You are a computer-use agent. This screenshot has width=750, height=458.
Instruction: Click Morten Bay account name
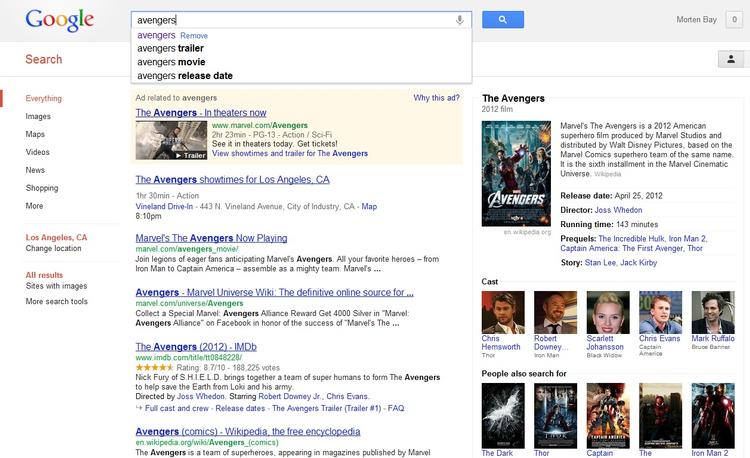[x=696, y=20]
